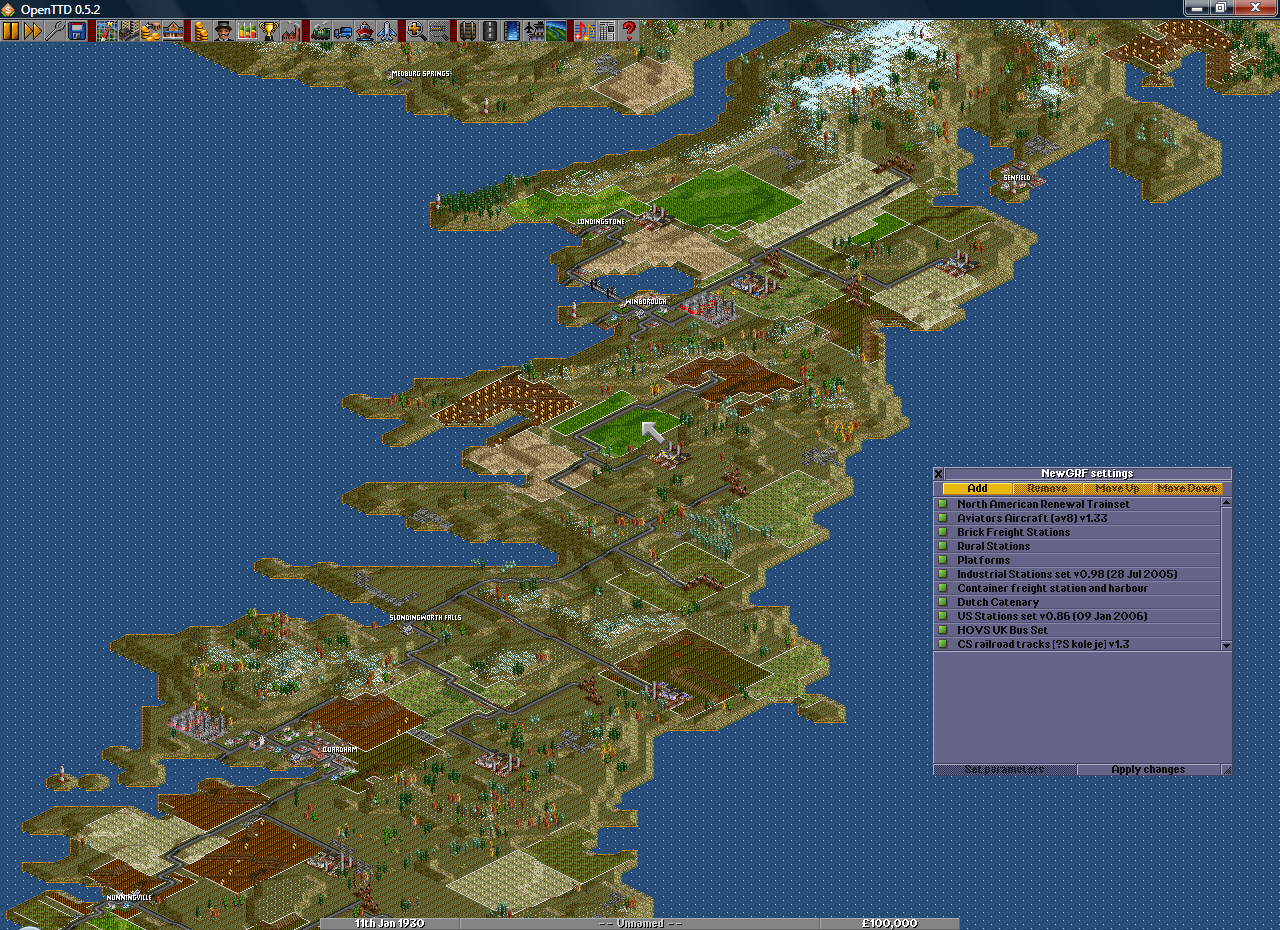The height and width of the screenshot is (930, 1280).
Task: Open the industries factory icon
Action: tap(290, 31)
